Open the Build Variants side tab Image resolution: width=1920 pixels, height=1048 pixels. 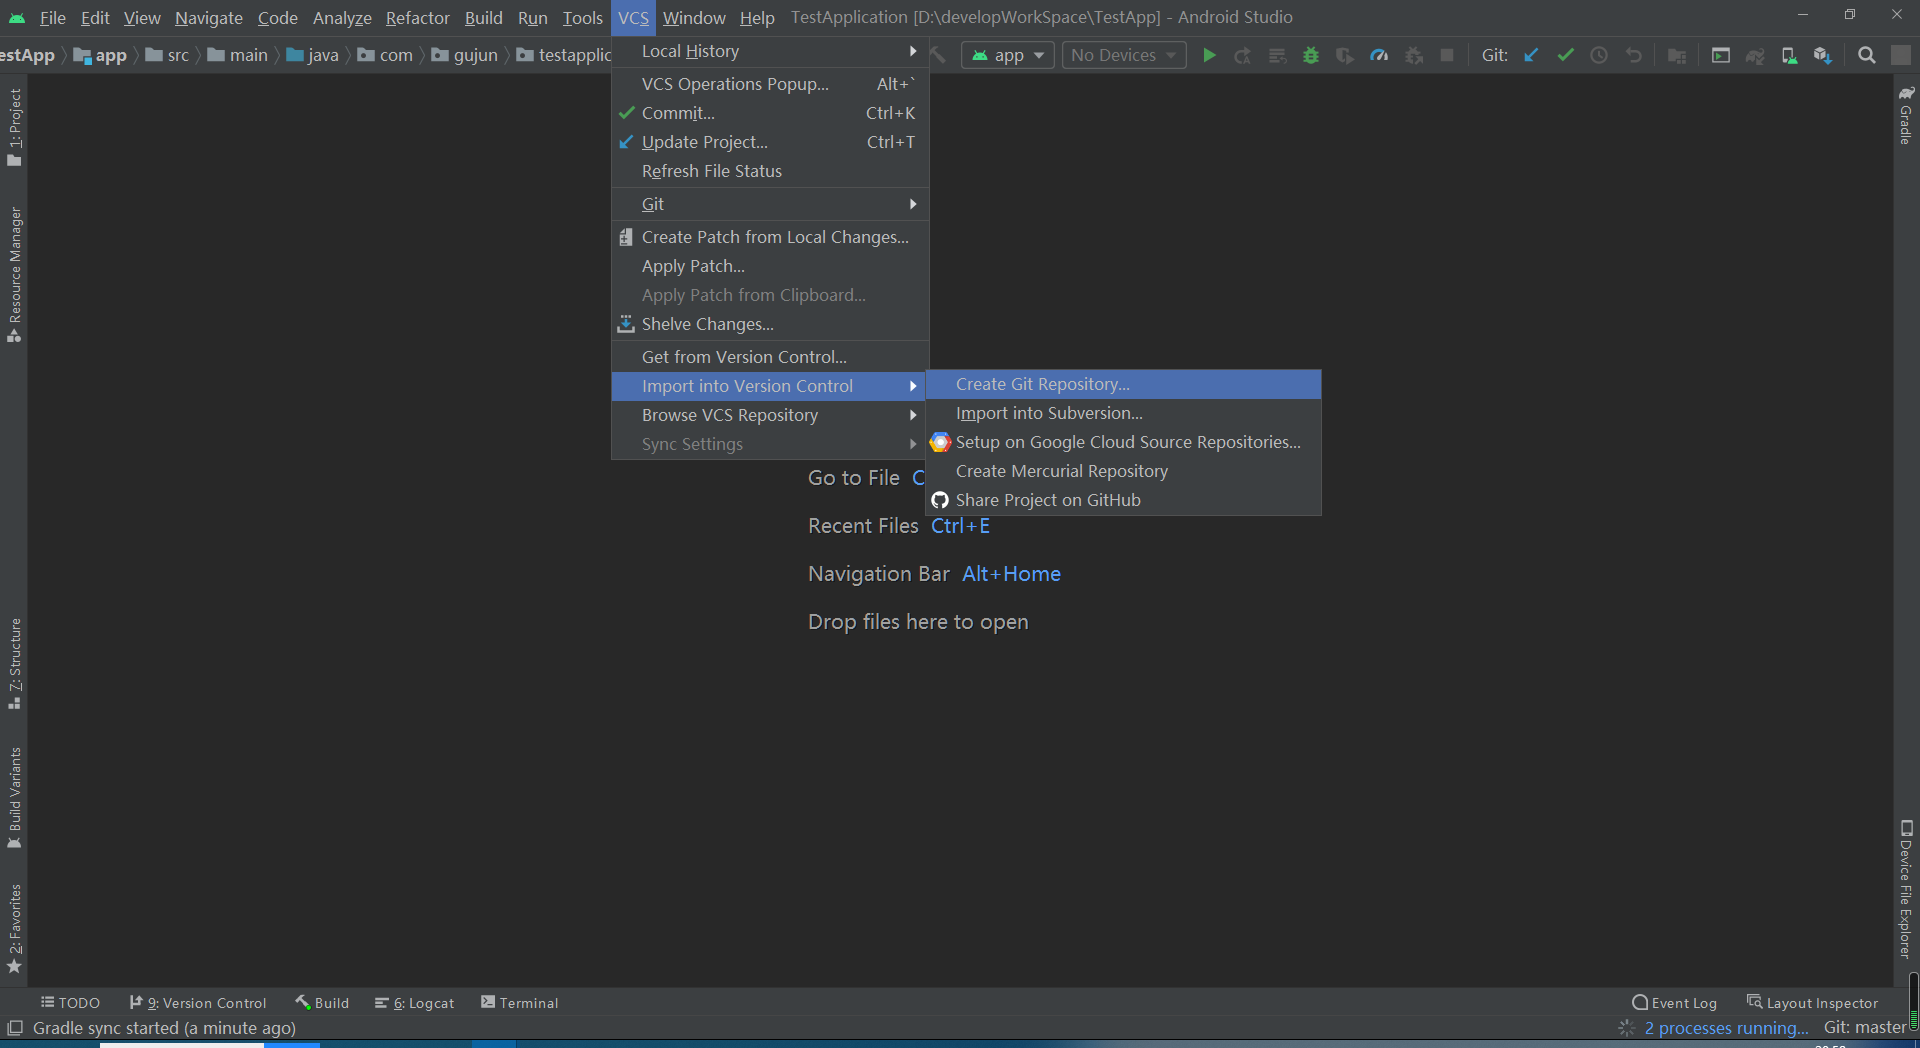[14, 798]
